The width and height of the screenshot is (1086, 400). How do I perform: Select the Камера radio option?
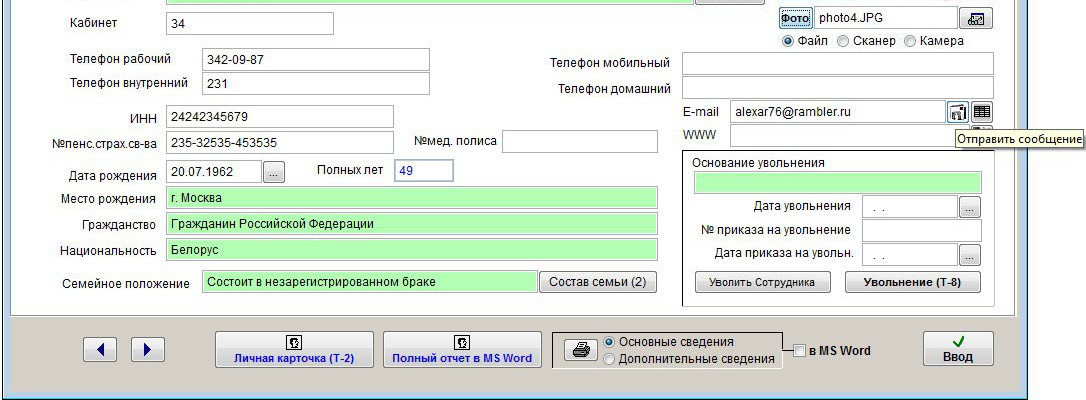pos(910,41)
